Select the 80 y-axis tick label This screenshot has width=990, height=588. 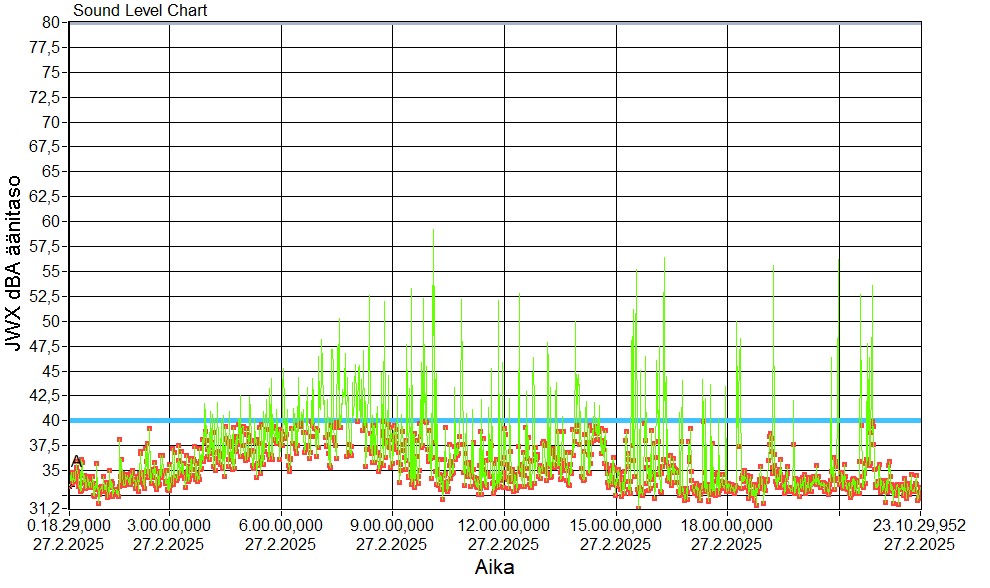click(x=51, y=23)
